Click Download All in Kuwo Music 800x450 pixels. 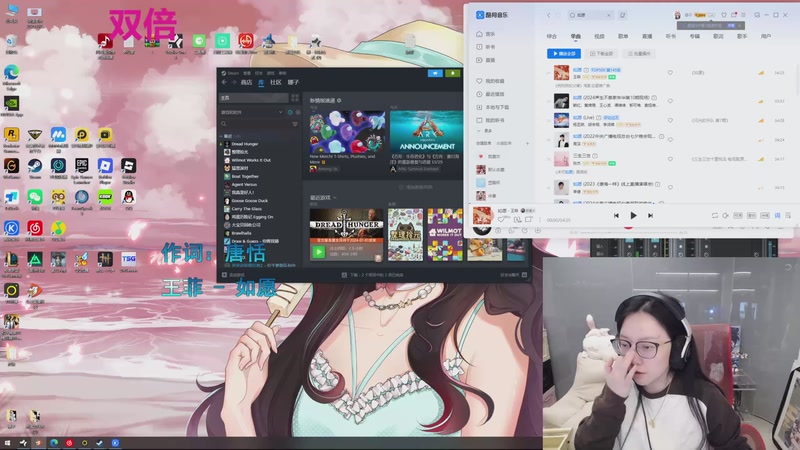point(601,54)
